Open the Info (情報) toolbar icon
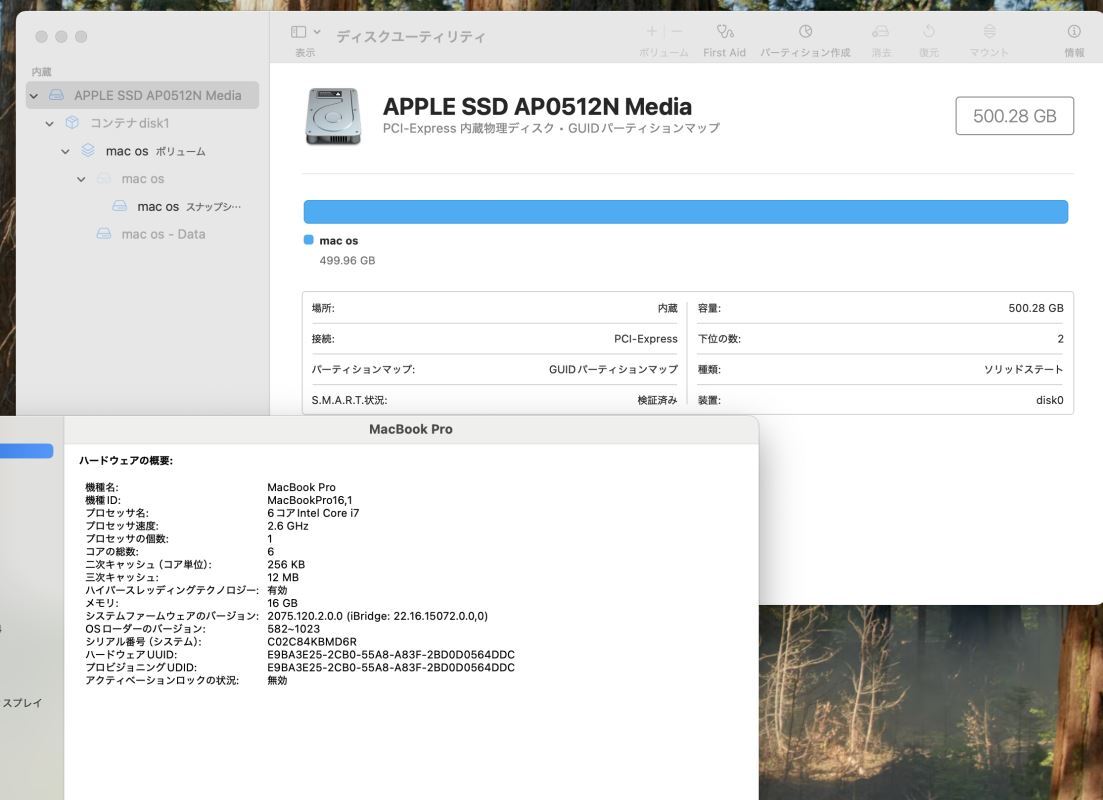 pyautogui.click(x=1073, y=31)
